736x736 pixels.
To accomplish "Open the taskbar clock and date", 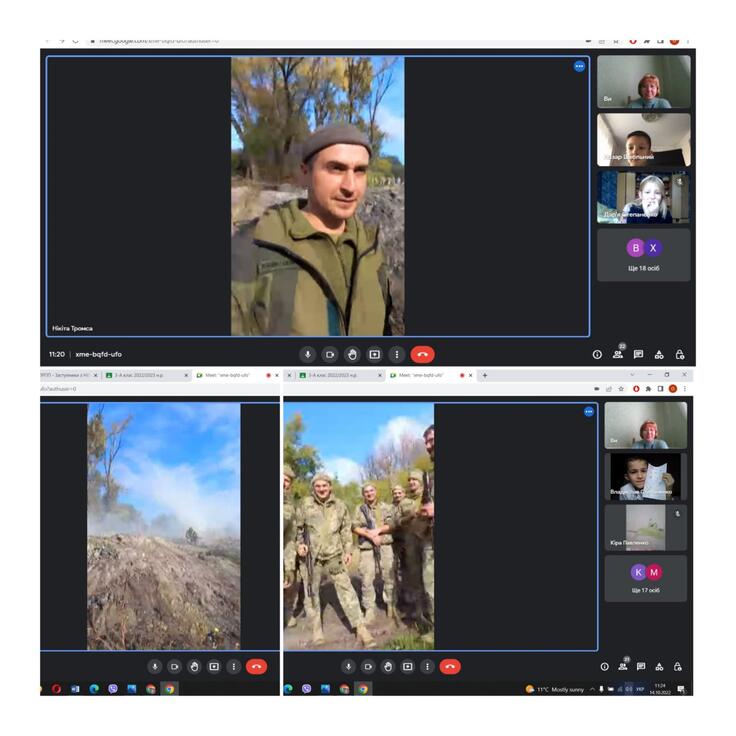I will click(660, 689).
